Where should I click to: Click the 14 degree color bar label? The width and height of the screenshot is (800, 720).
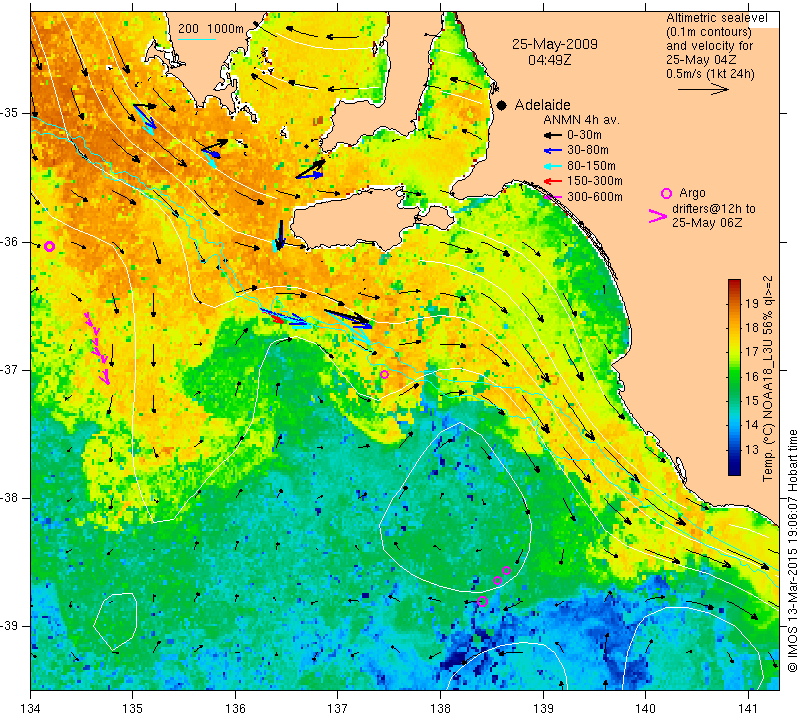tap(752, 425)
